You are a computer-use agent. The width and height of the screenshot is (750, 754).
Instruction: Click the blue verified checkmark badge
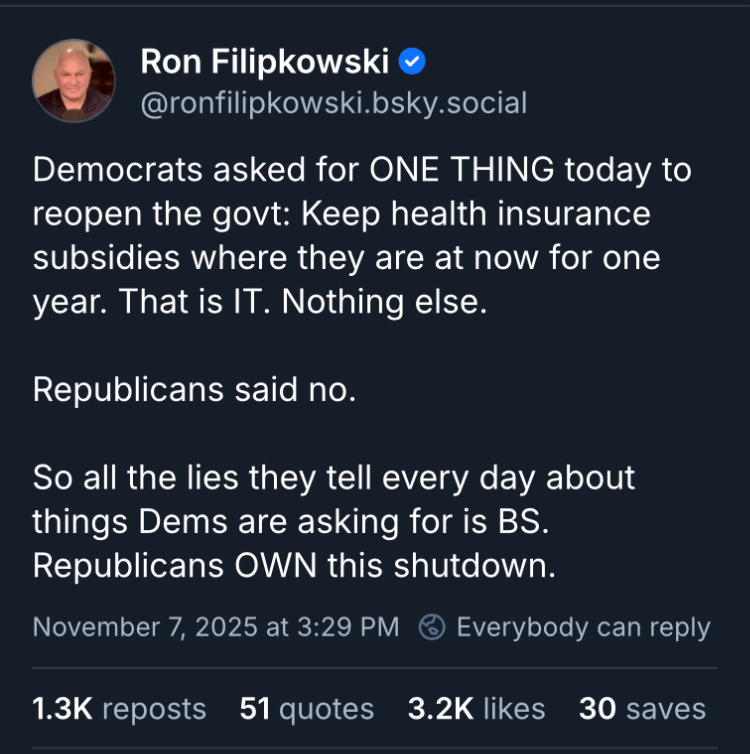[412, 62]
